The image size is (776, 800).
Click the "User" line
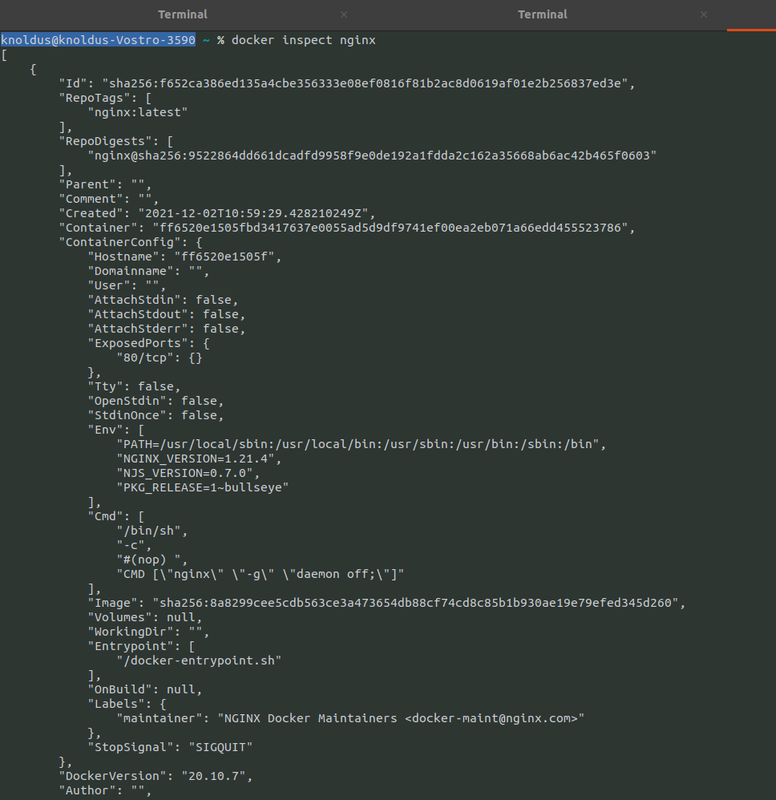pos(127,286)
